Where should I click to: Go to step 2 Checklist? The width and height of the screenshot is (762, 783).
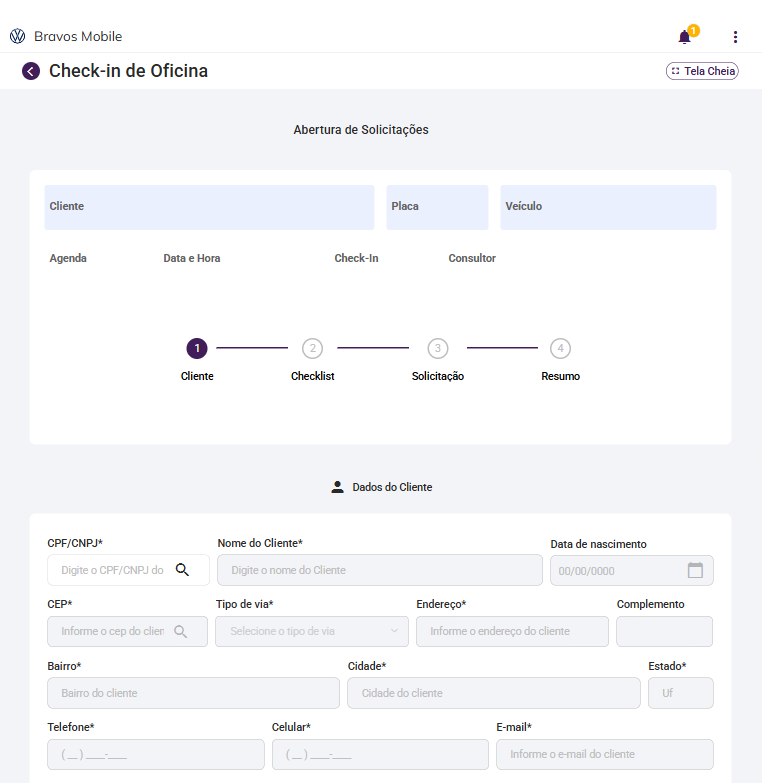click(313, 348)
